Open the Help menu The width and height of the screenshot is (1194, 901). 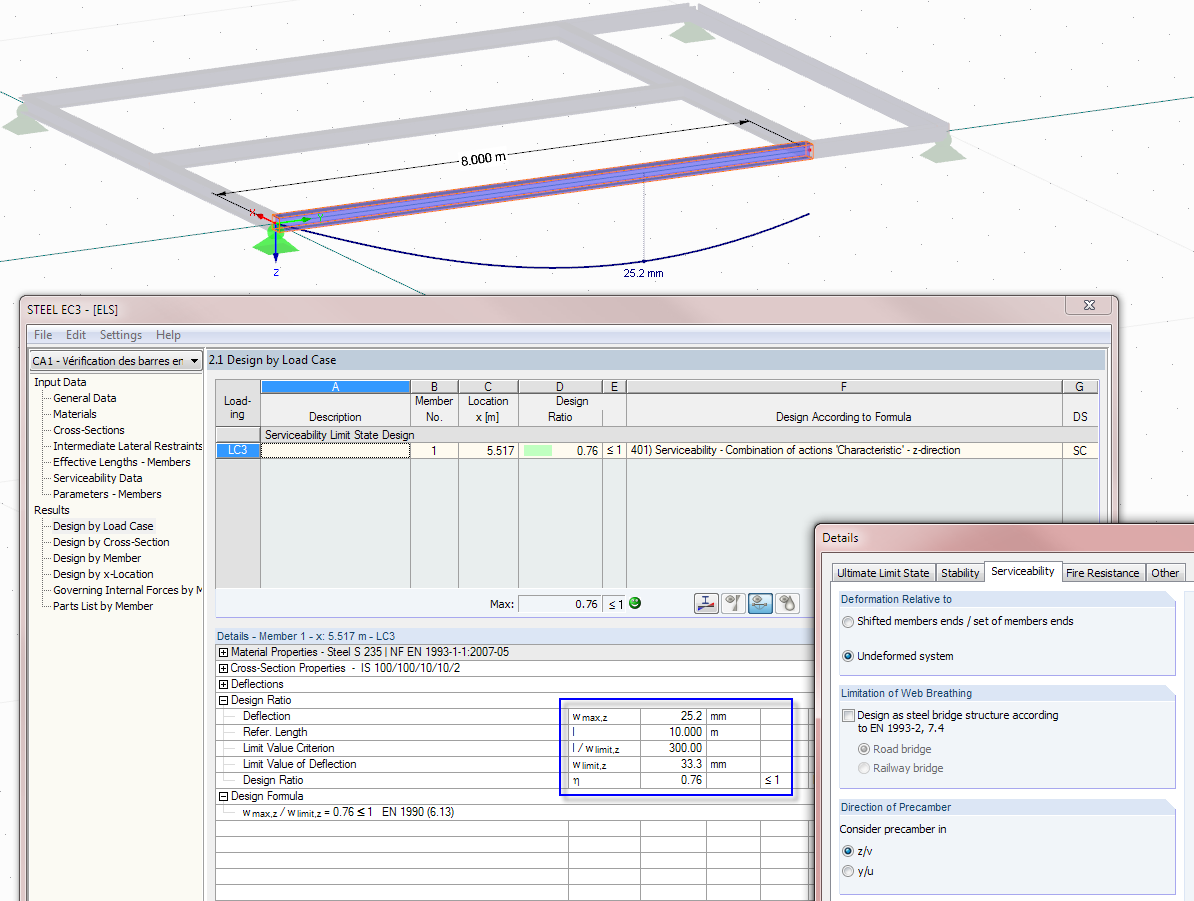tap(168, 335)
